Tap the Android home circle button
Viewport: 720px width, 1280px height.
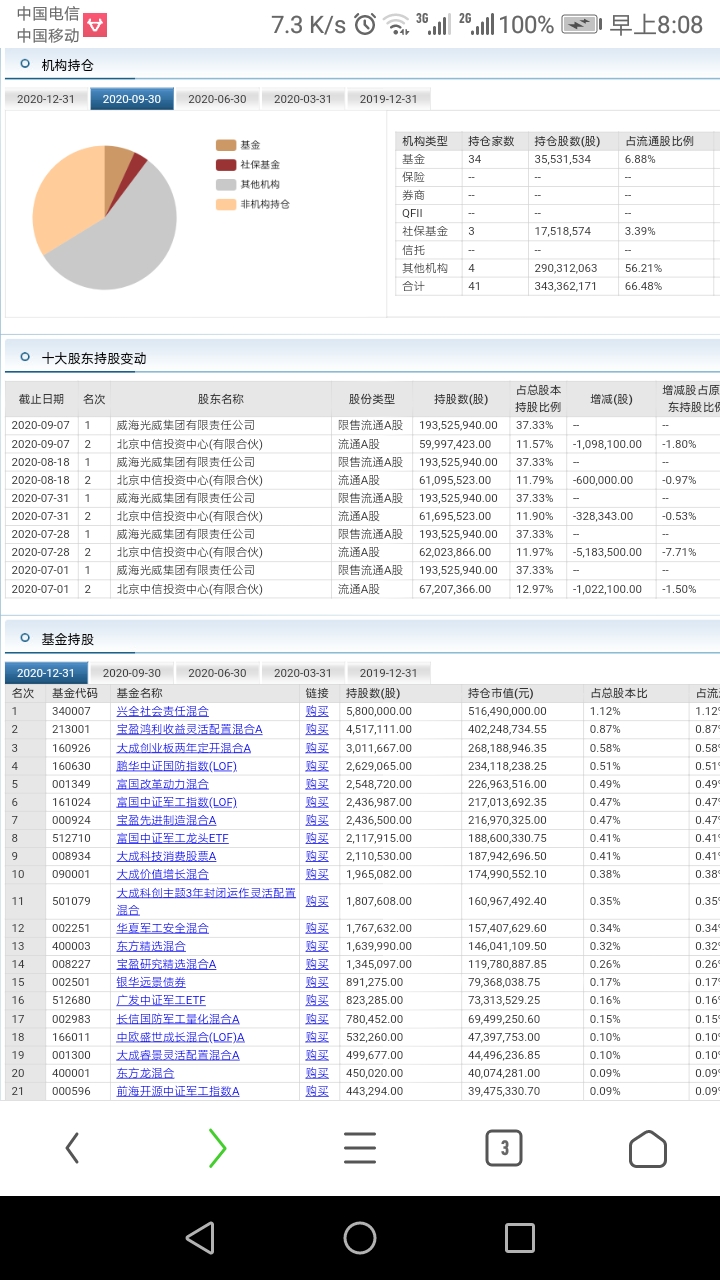(x=360, y=1238)
